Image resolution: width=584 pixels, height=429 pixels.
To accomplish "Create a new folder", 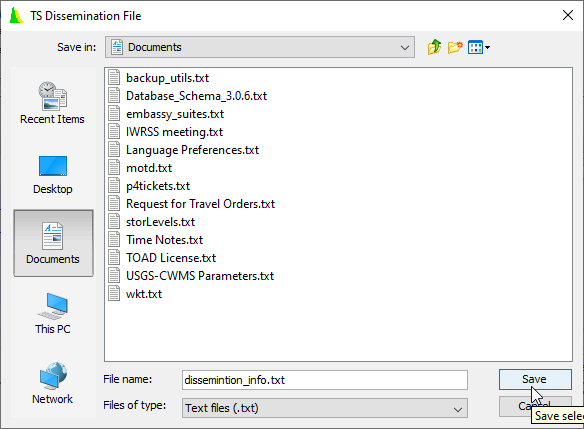I will point(455,47).
